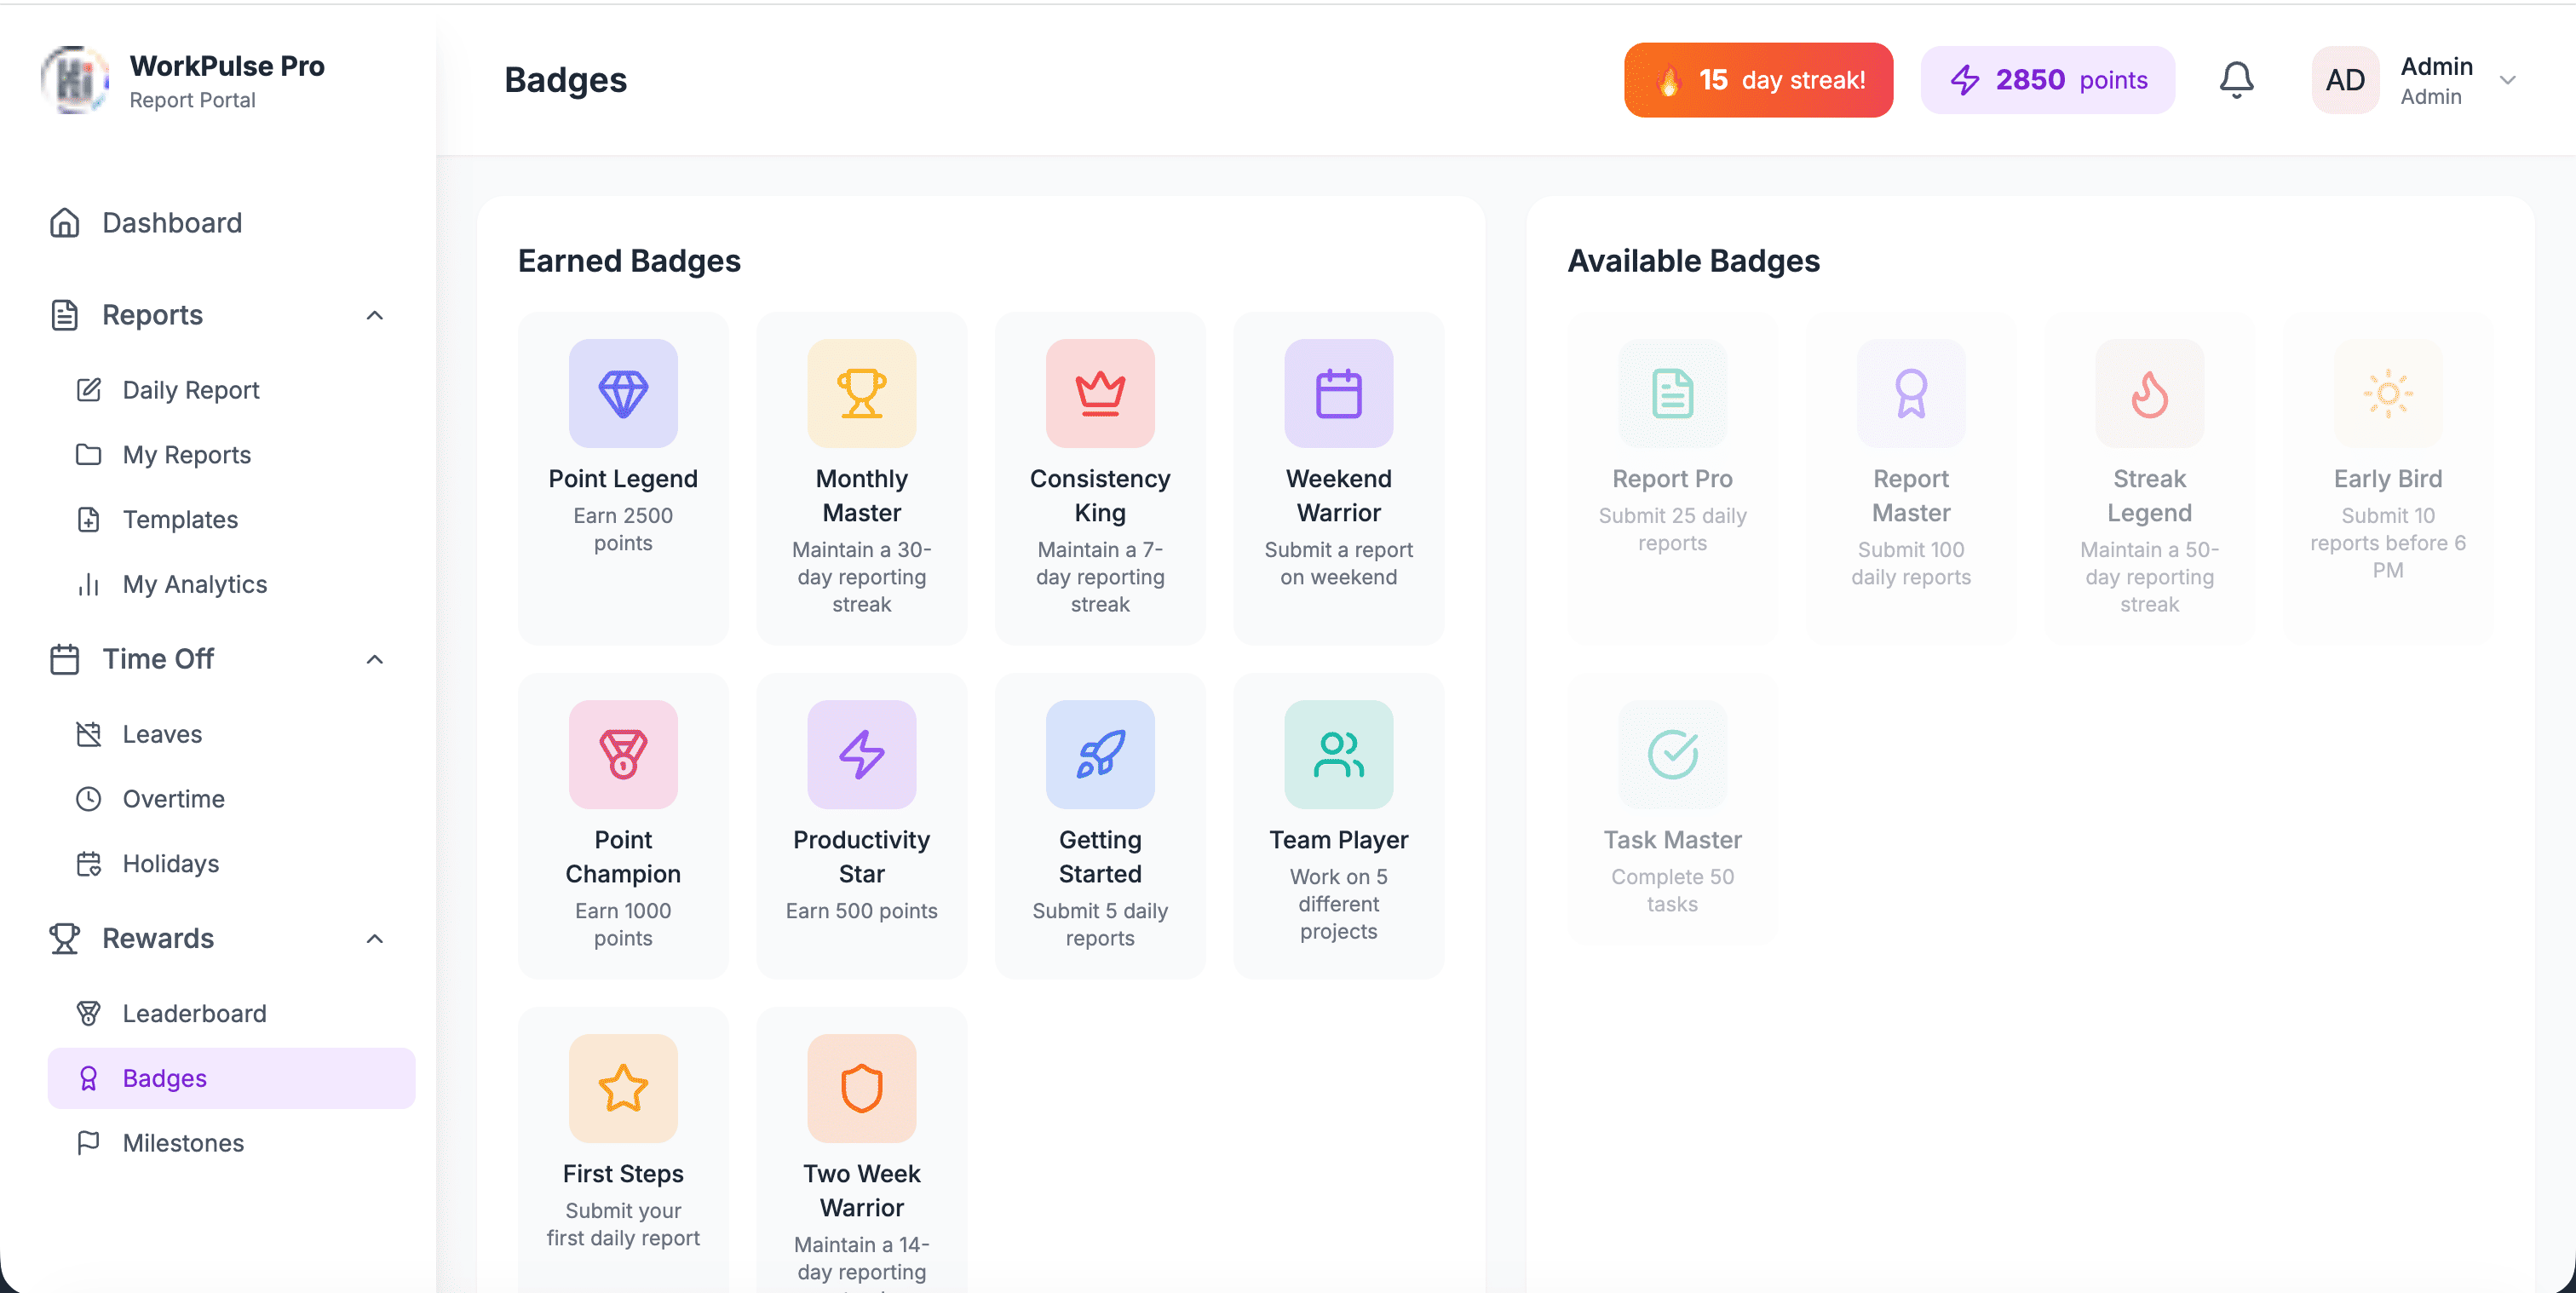Click the WorkPulse Pro logo
This screenshot has height=1293, width=2576.
click(x=75, y=80)
